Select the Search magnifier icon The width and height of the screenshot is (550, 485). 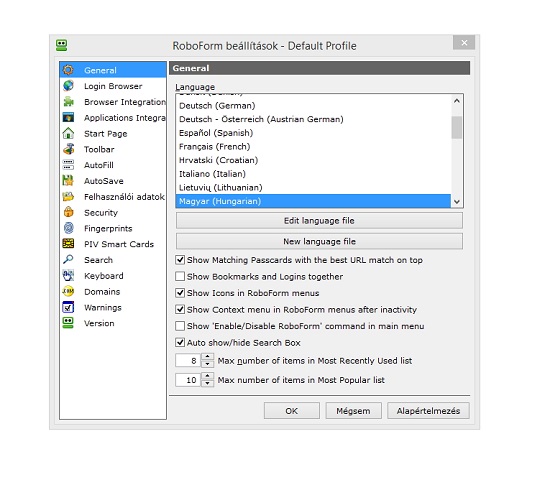[x=68, y=260]
